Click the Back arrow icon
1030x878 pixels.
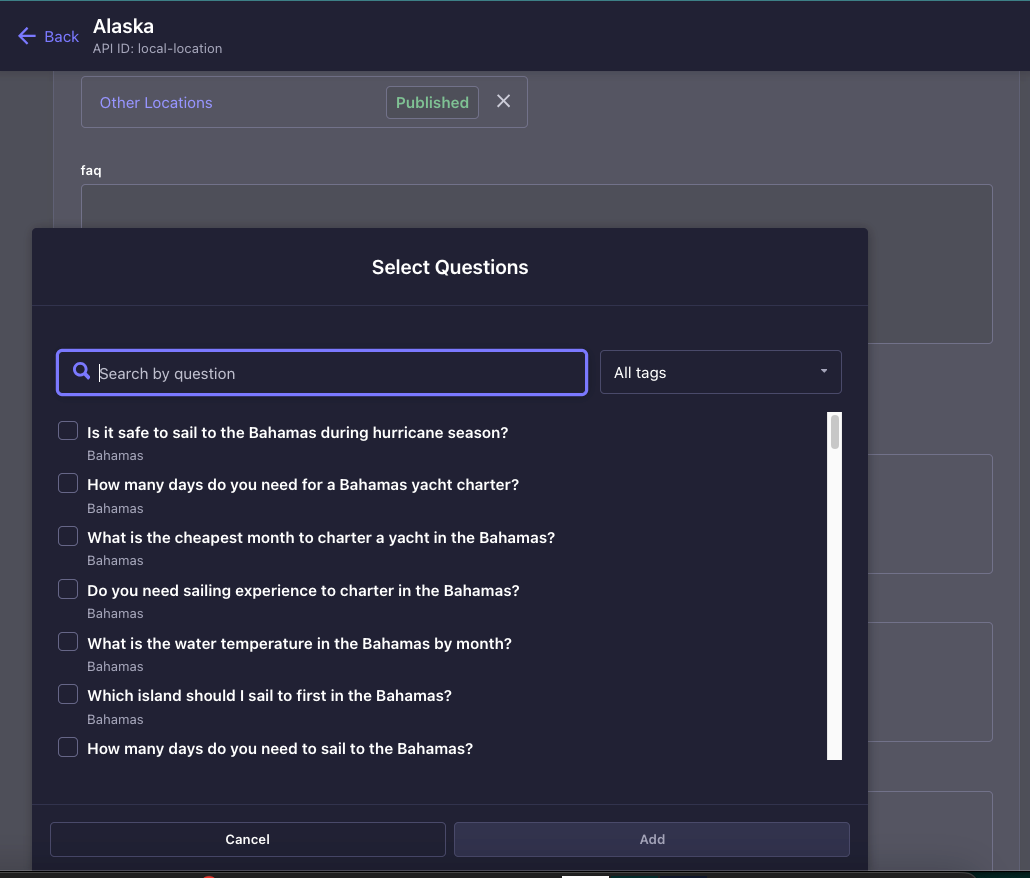point(26,36)
